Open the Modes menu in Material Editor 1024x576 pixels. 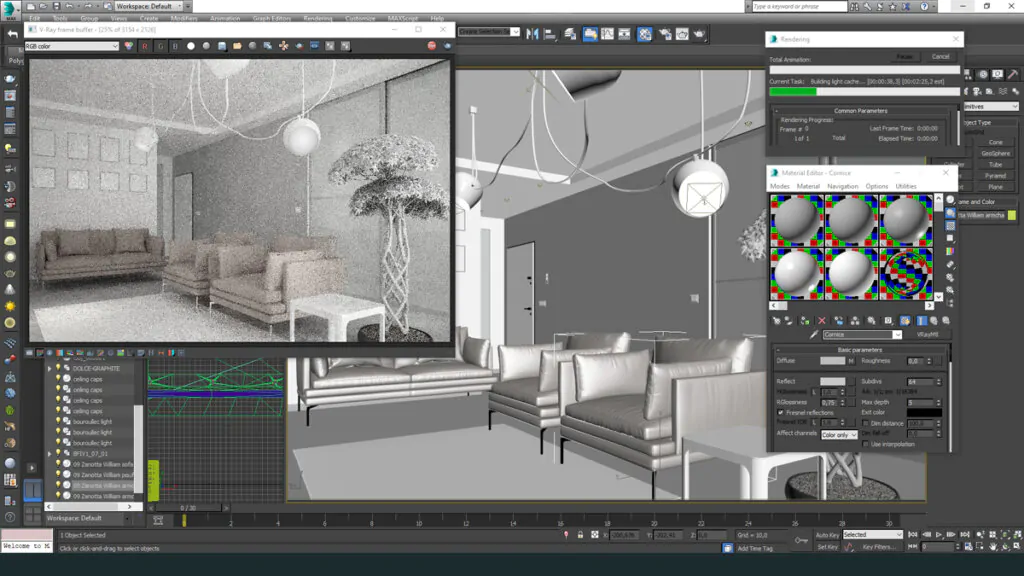click(779, 186)
